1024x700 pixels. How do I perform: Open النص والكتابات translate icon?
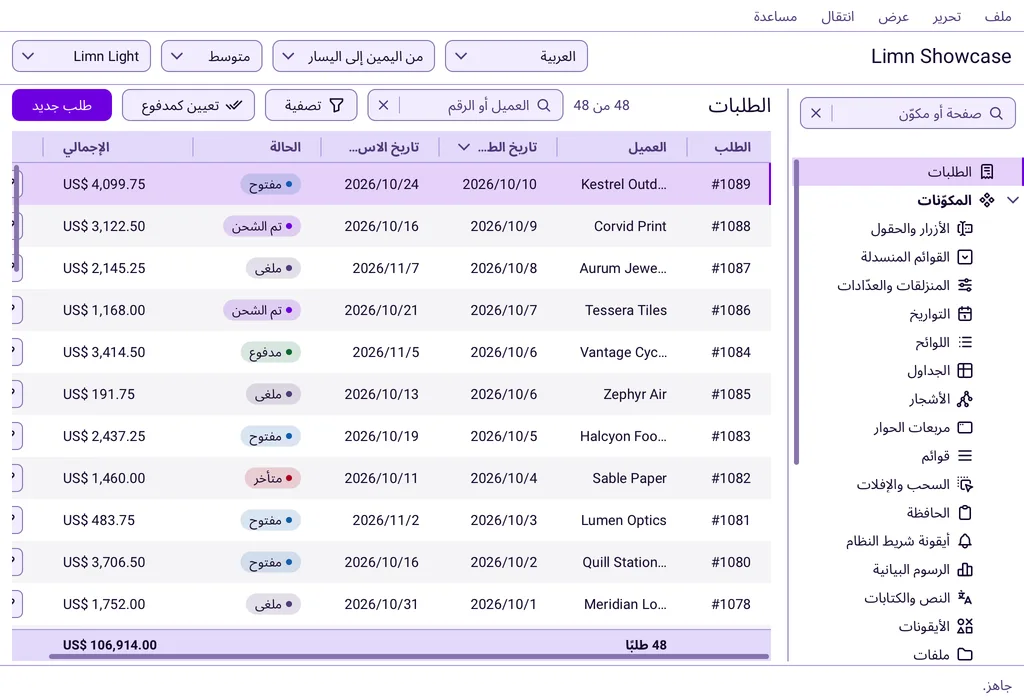pos(965,598)
